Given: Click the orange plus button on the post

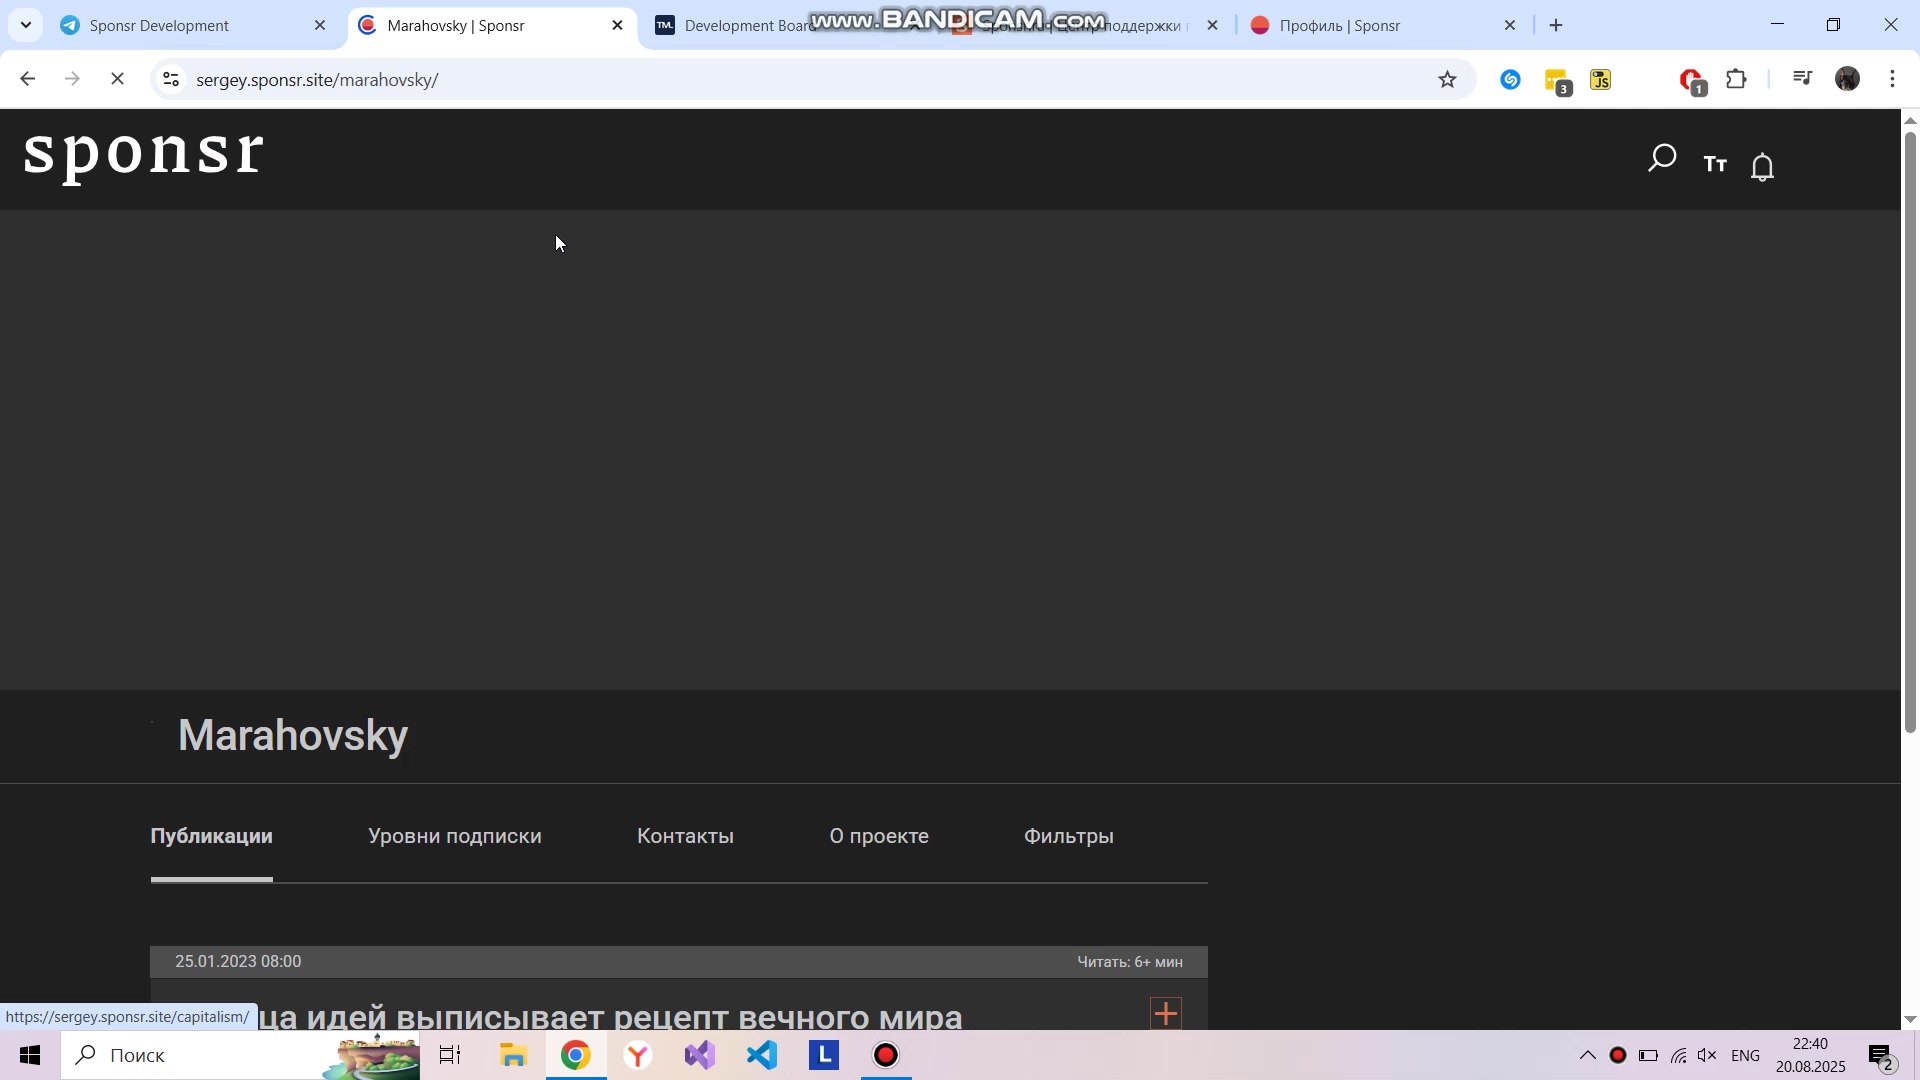Looking at the screenshot, I should (x=1165, y=1013).
